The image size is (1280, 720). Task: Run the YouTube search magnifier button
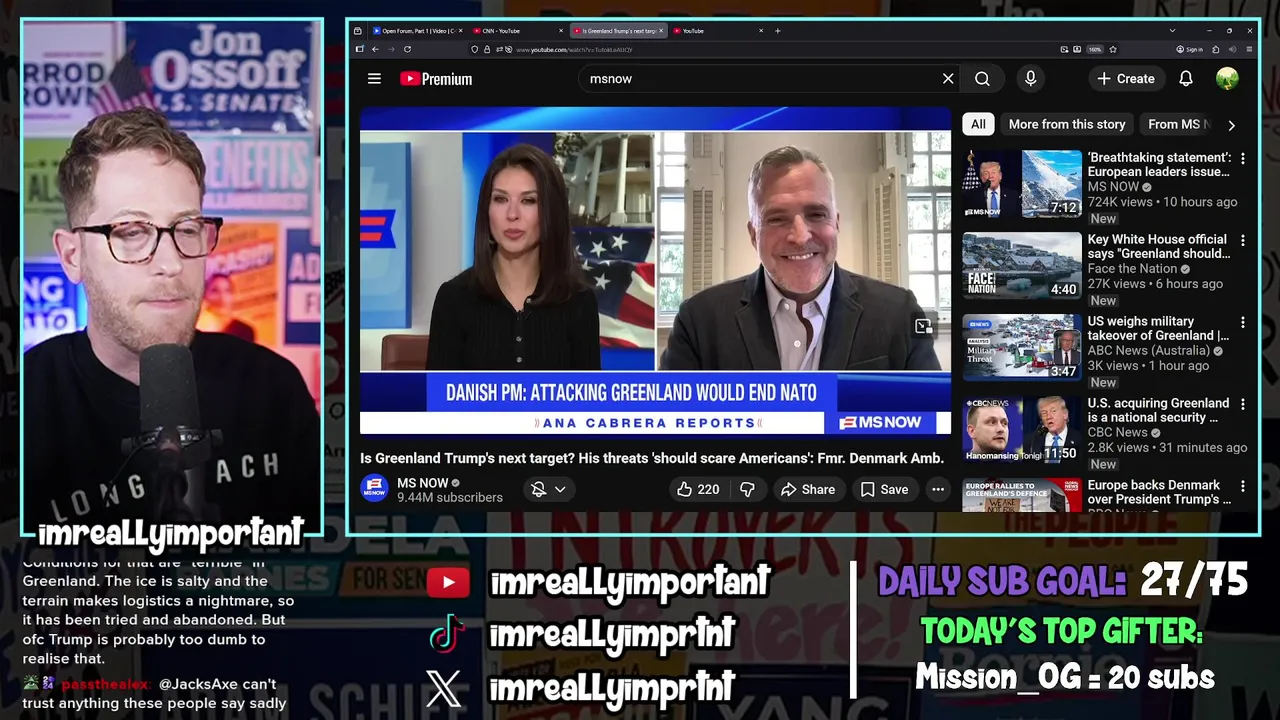point(982,79)
